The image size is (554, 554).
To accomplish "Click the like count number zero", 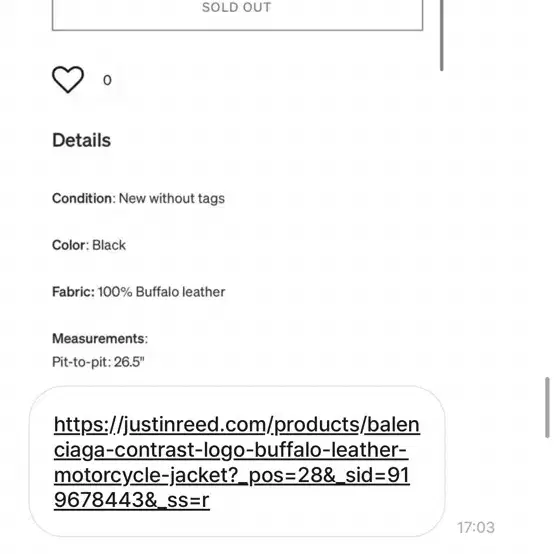I will [x=107, y=80].
